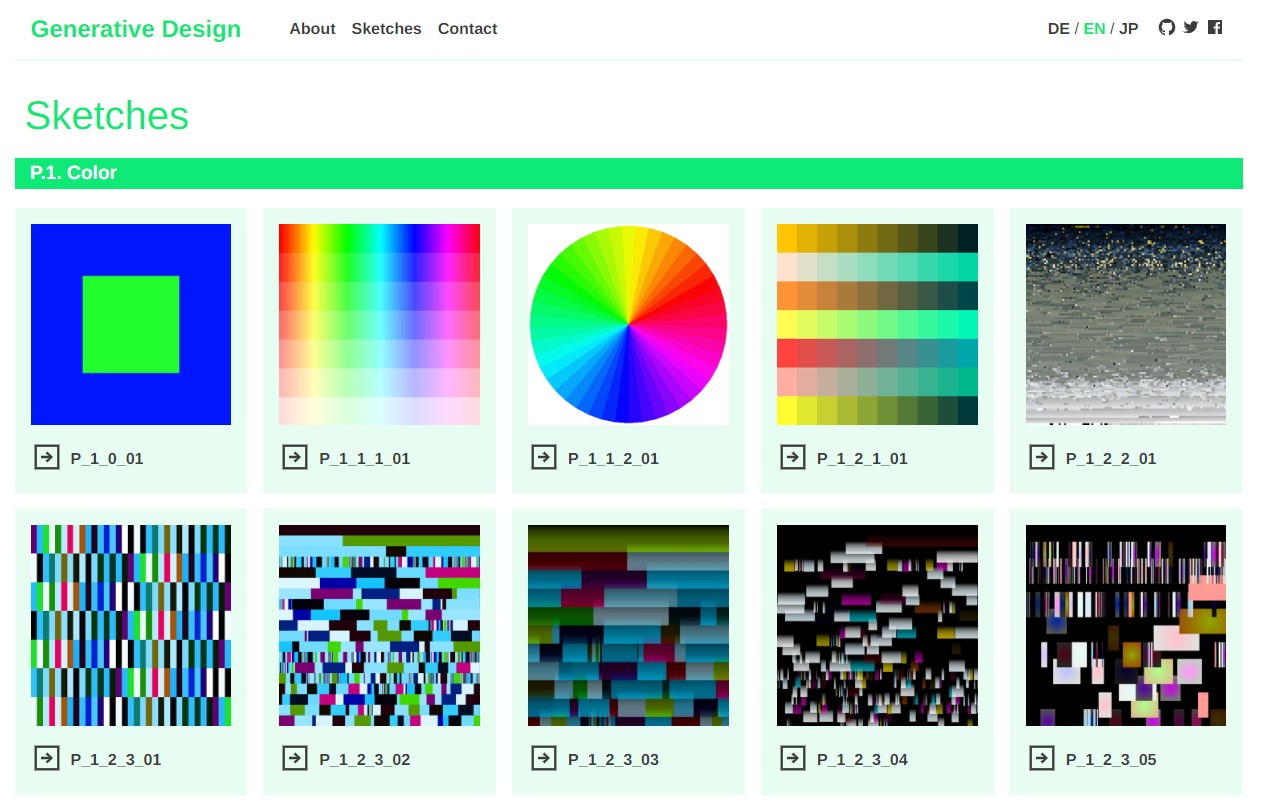Click the arrow icon beside P_1_1_2_01

(544, 457)
